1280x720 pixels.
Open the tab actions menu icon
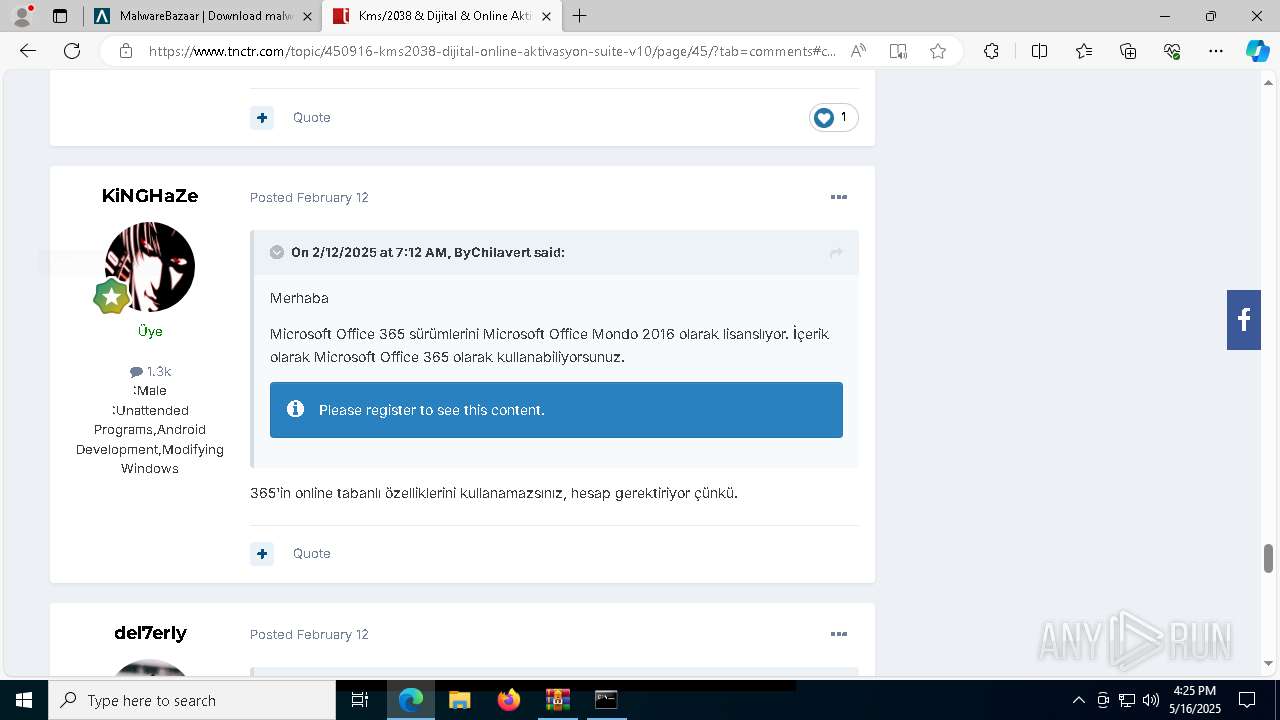pos(60,16)
